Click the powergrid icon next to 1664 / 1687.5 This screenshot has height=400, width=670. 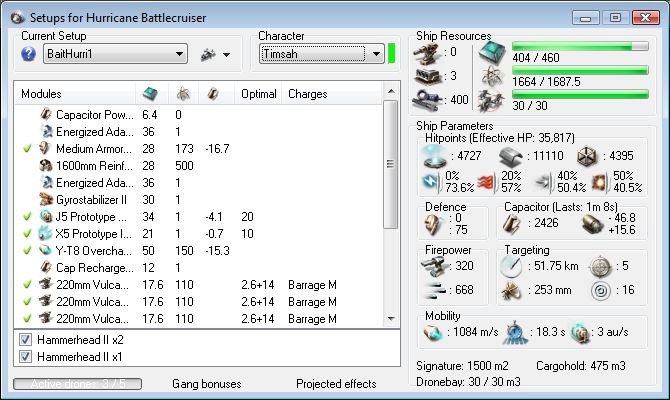[x=492, y=77]
